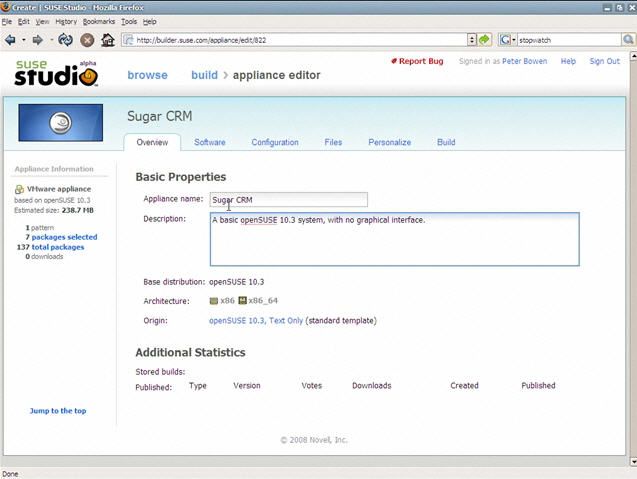637x479 pixels.
Task: Click the appliance thumbnail image
Action: tap(61, 125)
